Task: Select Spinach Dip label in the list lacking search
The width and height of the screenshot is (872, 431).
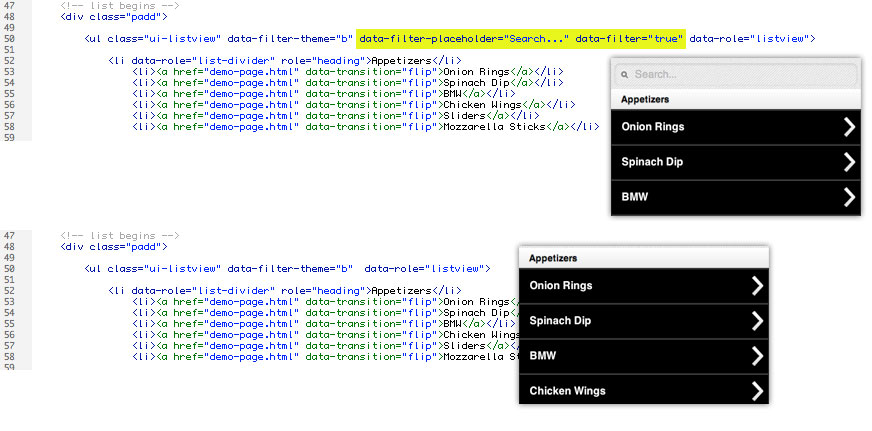Action: pyautogui.click(x=560, y=321)
